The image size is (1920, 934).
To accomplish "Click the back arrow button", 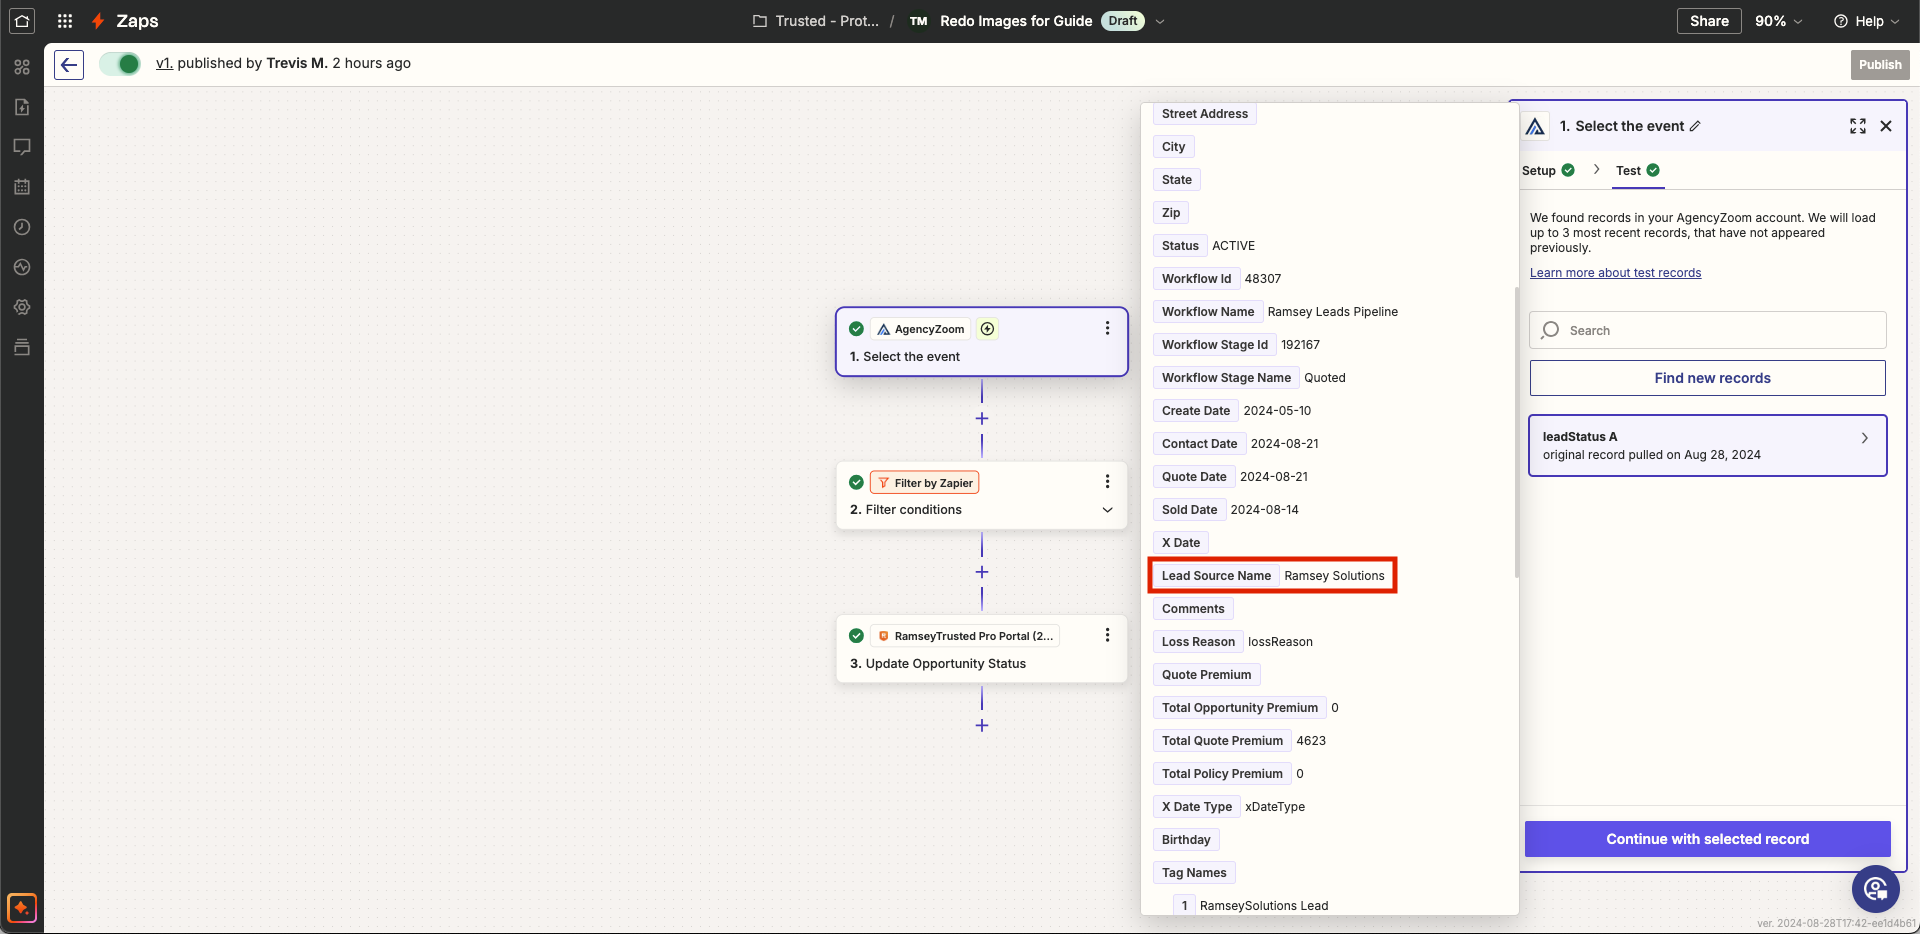I will tap(68, 65).
